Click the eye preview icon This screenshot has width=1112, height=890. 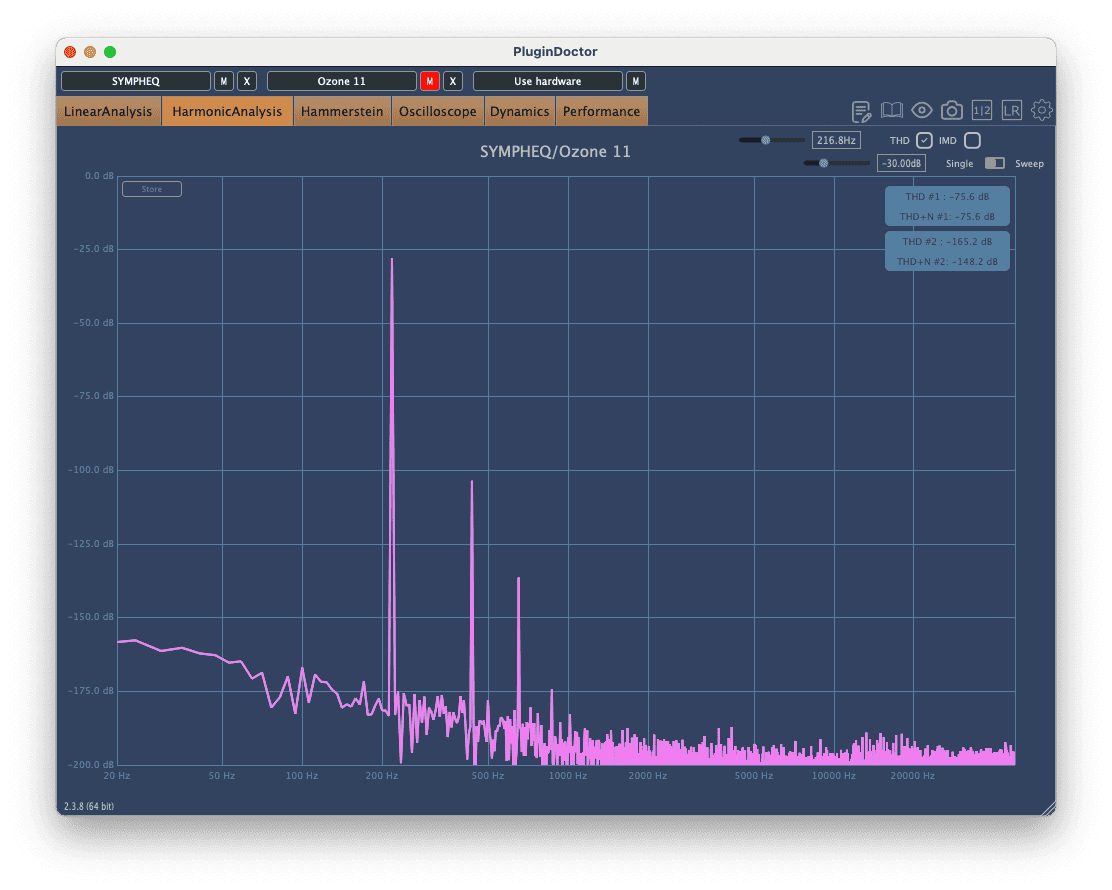(921, 110)
